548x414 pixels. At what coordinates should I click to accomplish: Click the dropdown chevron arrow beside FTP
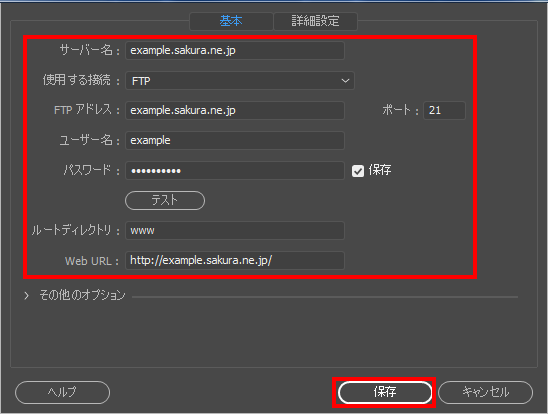(x=345, y=81)
